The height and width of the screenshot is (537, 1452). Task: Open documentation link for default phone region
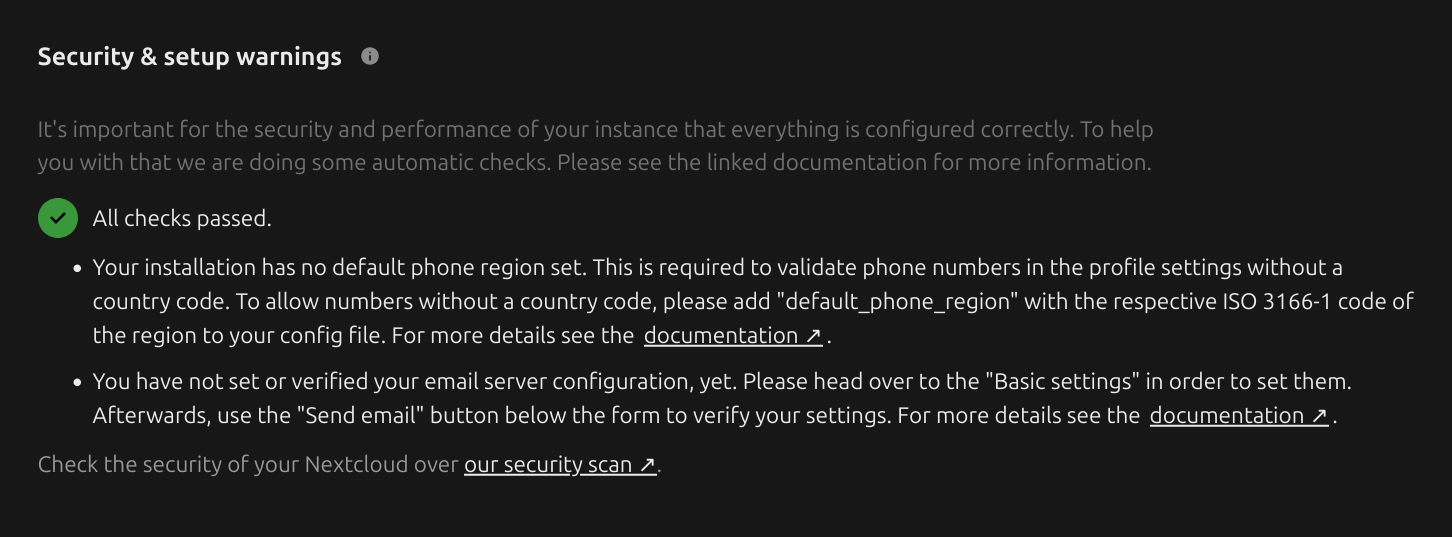click(733, 336)
